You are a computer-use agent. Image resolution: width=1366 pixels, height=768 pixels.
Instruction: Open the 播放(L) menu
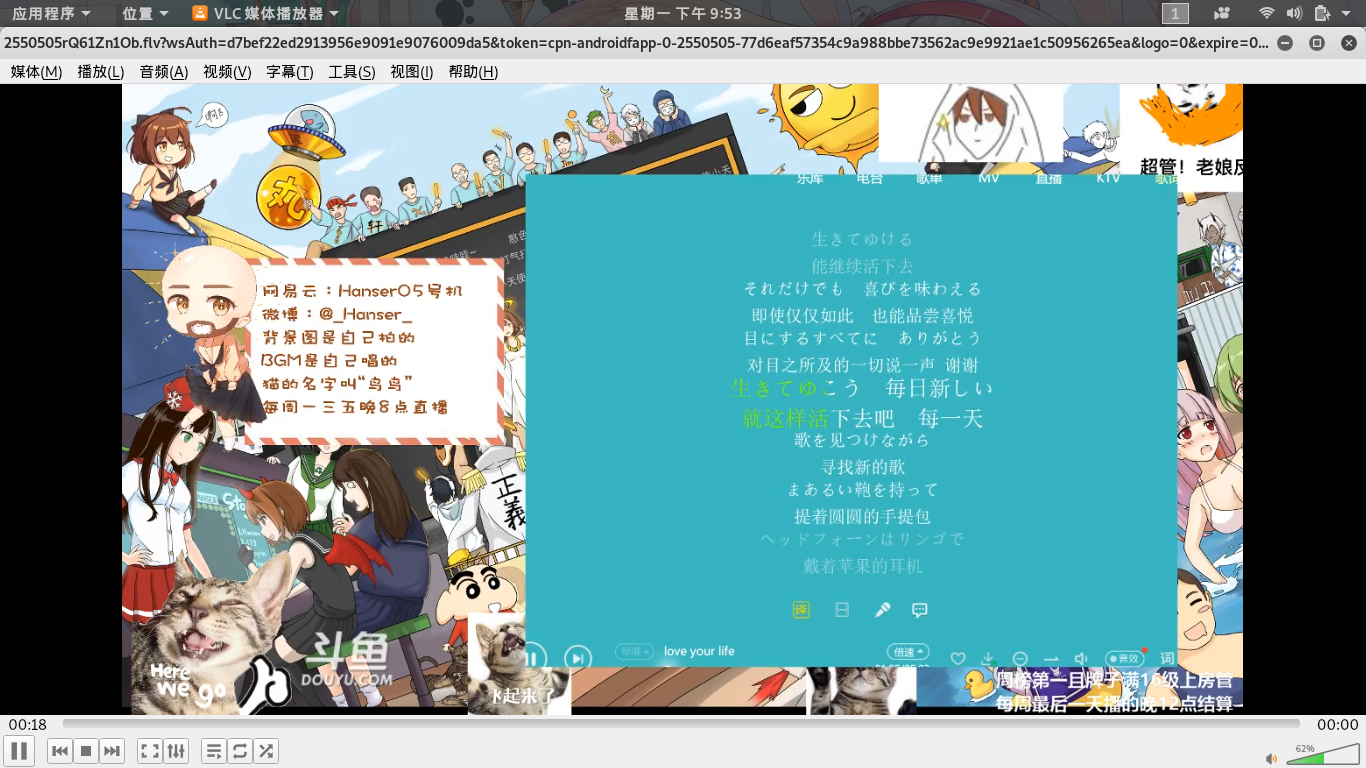[101, 72]
